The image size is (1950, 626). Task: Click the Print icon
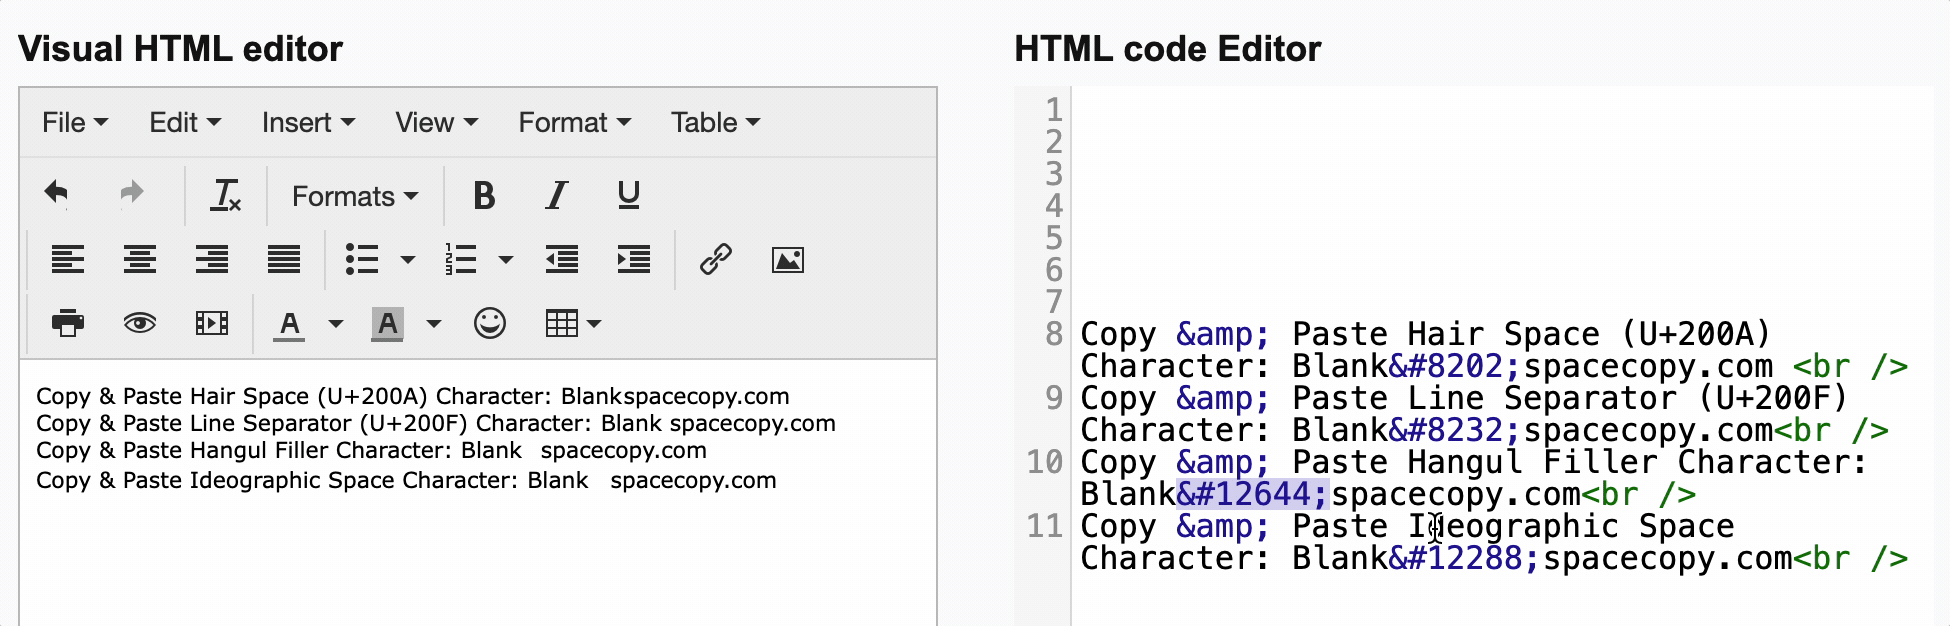(67, 323)
